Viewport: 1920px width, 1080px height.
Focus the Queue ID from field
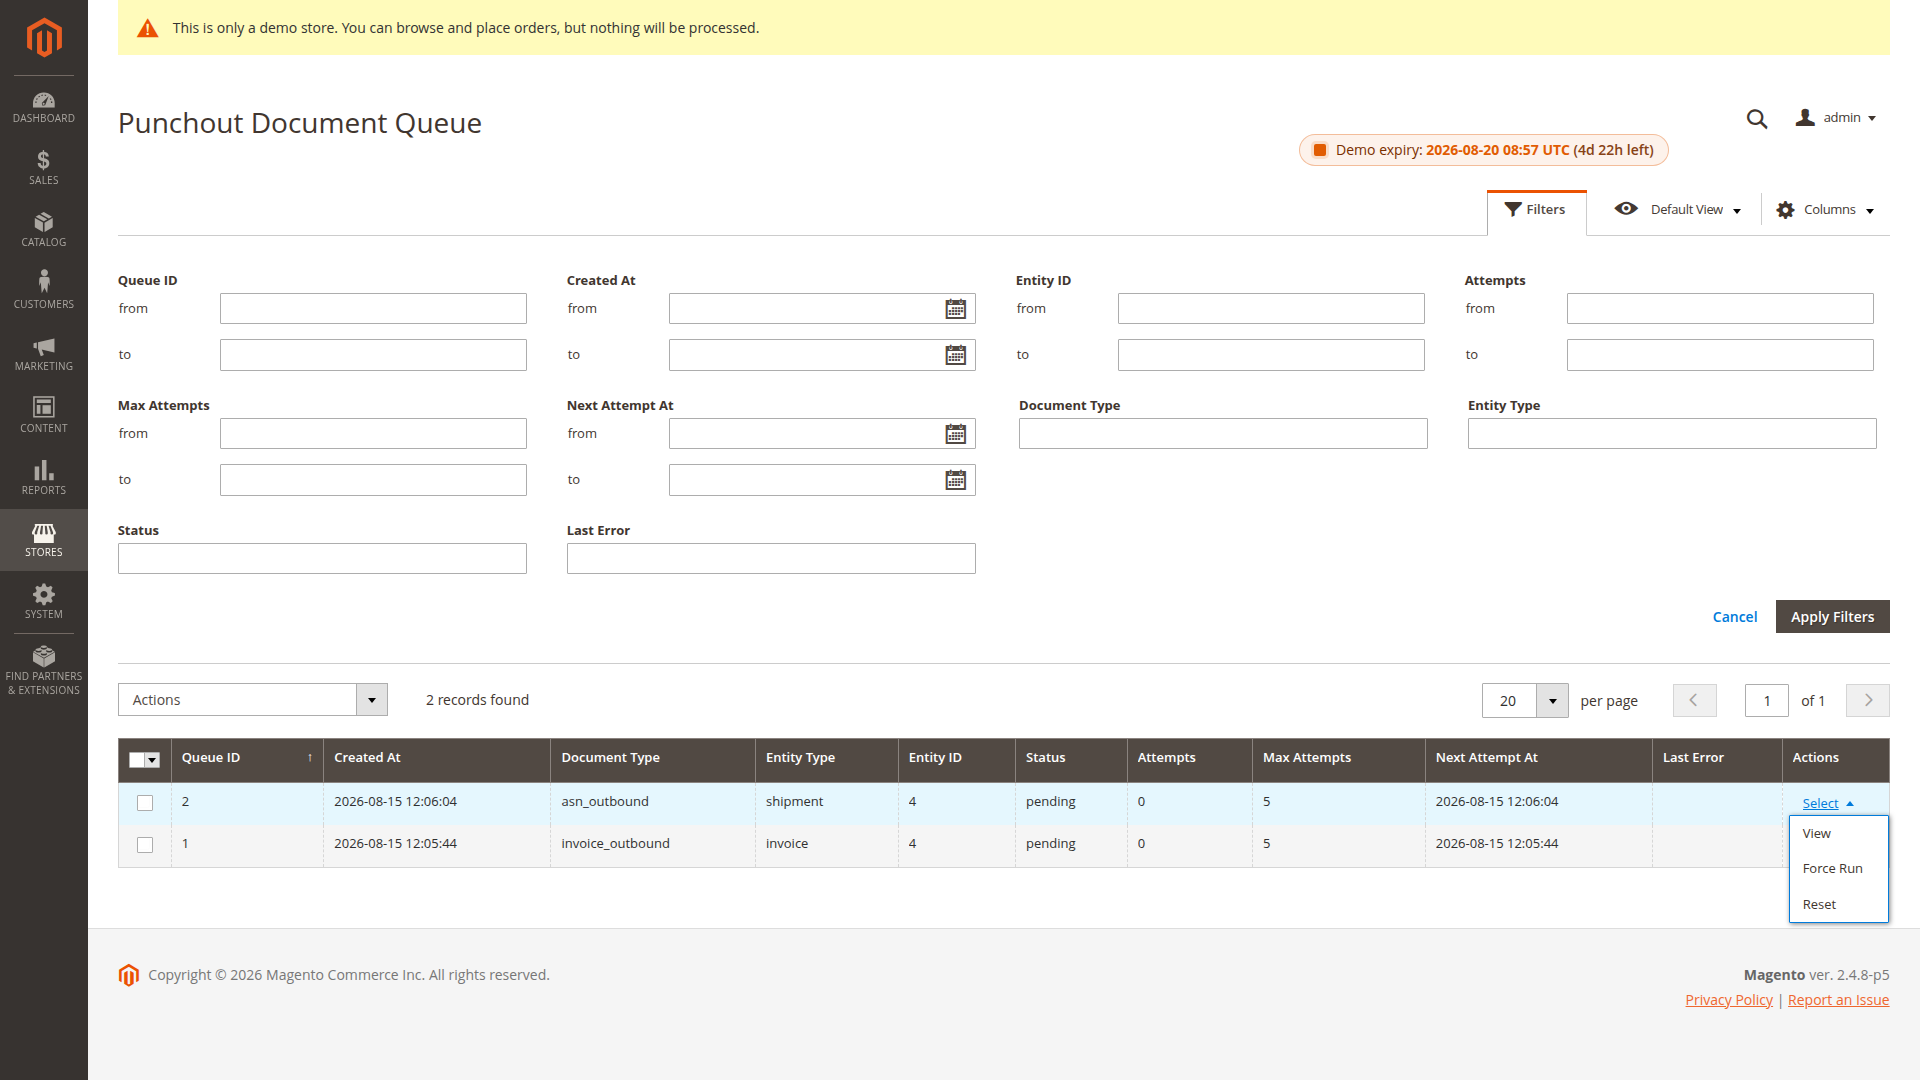[x=373, y=309]
